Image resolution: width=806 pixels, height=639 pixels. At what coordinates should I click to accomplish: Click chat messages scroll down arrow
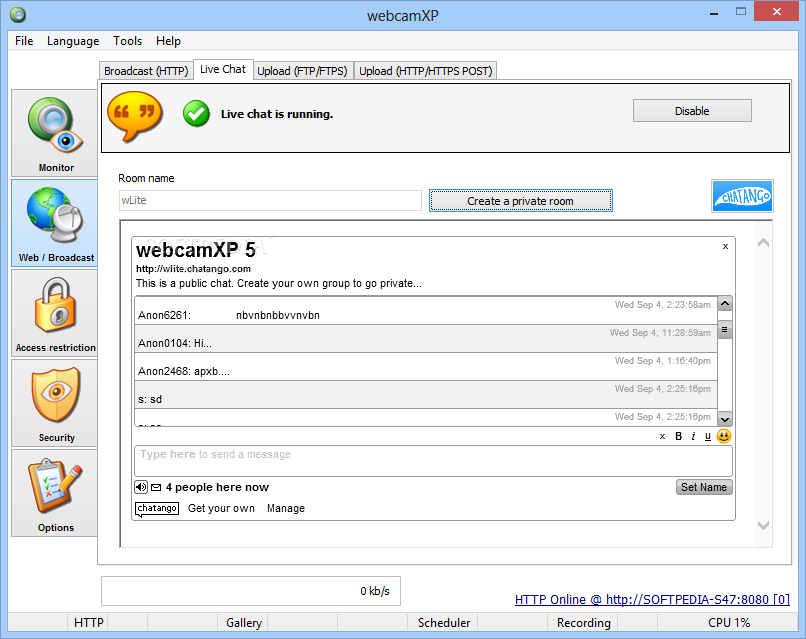[725, 419]
